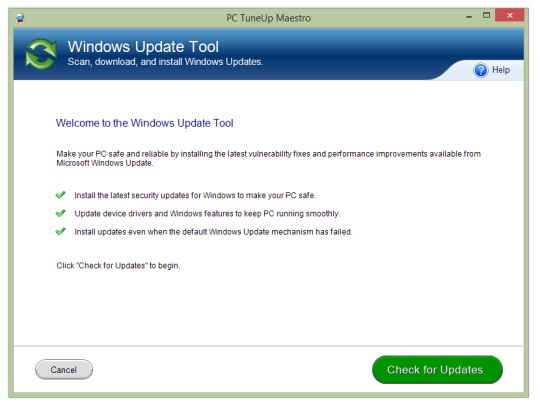Click 'Welcome to the Windows Update Tool' heading
540x410 pixels.
145,123
